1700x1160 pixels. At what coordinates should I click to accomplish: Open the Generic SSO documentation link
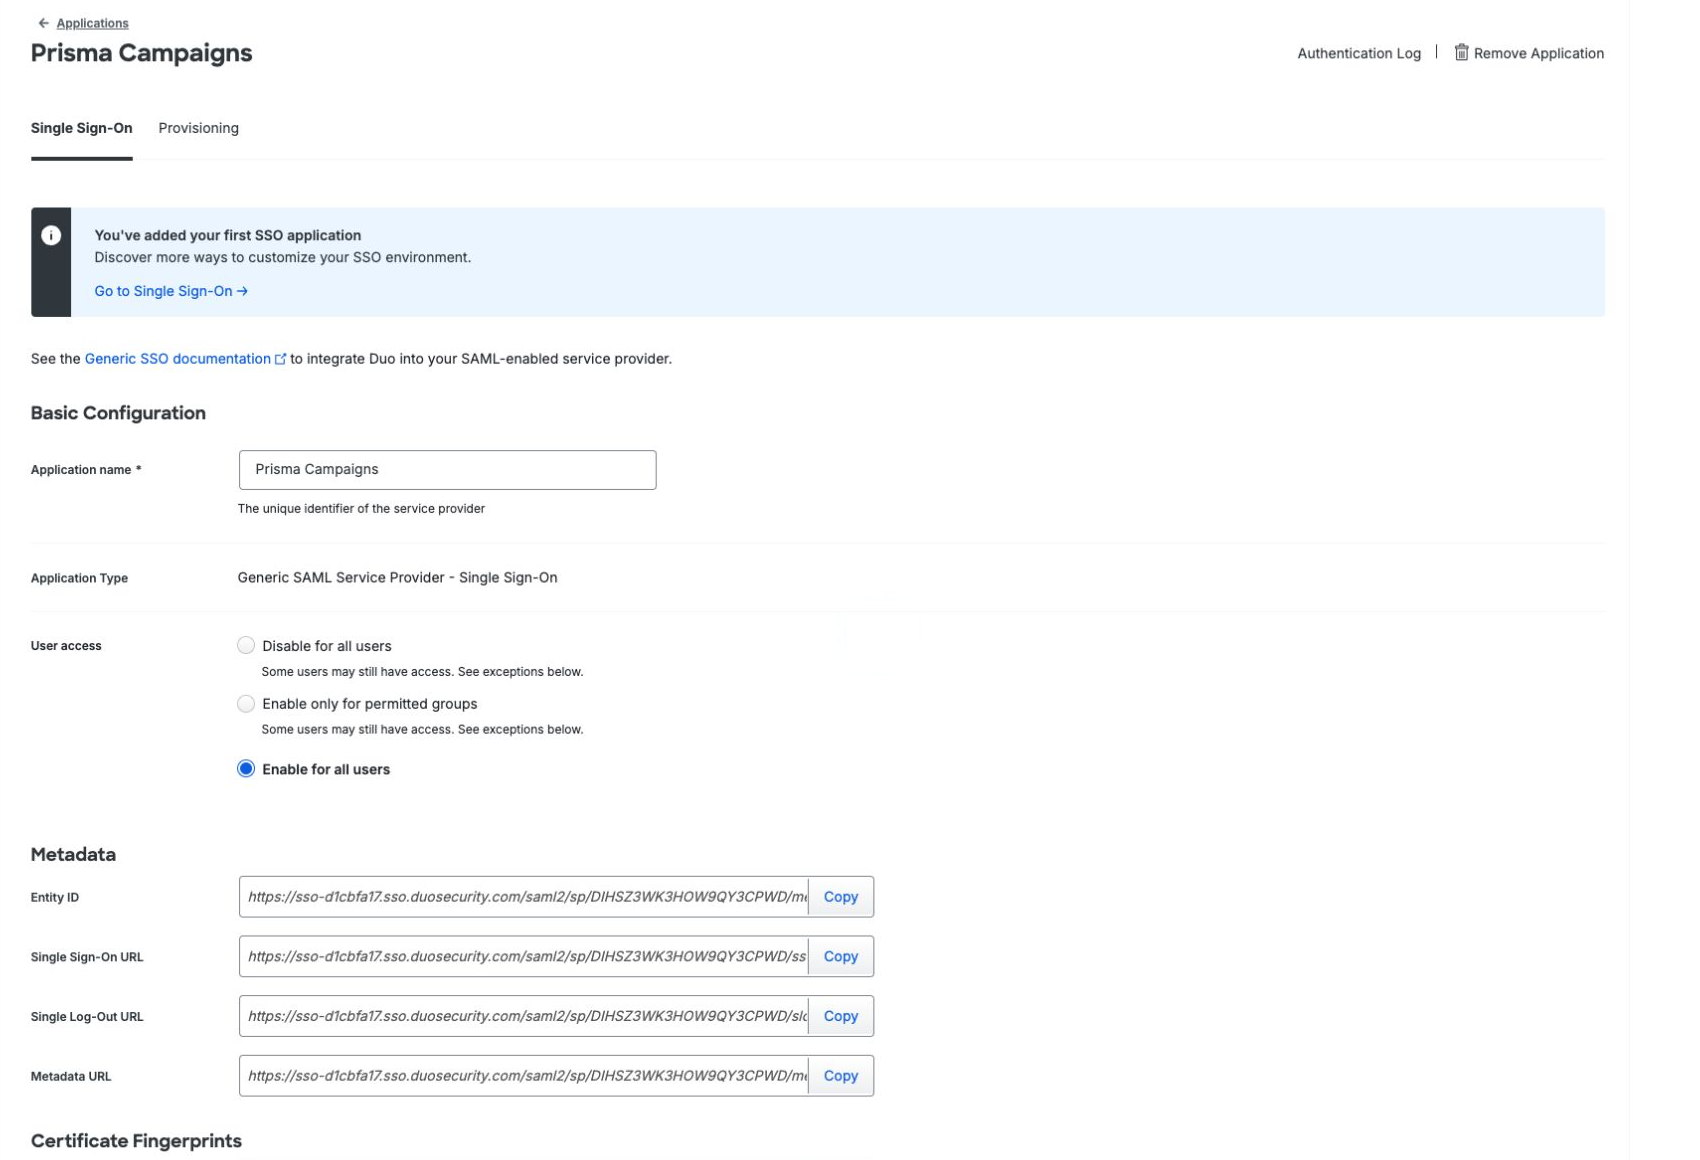click(x=177, y=359)
